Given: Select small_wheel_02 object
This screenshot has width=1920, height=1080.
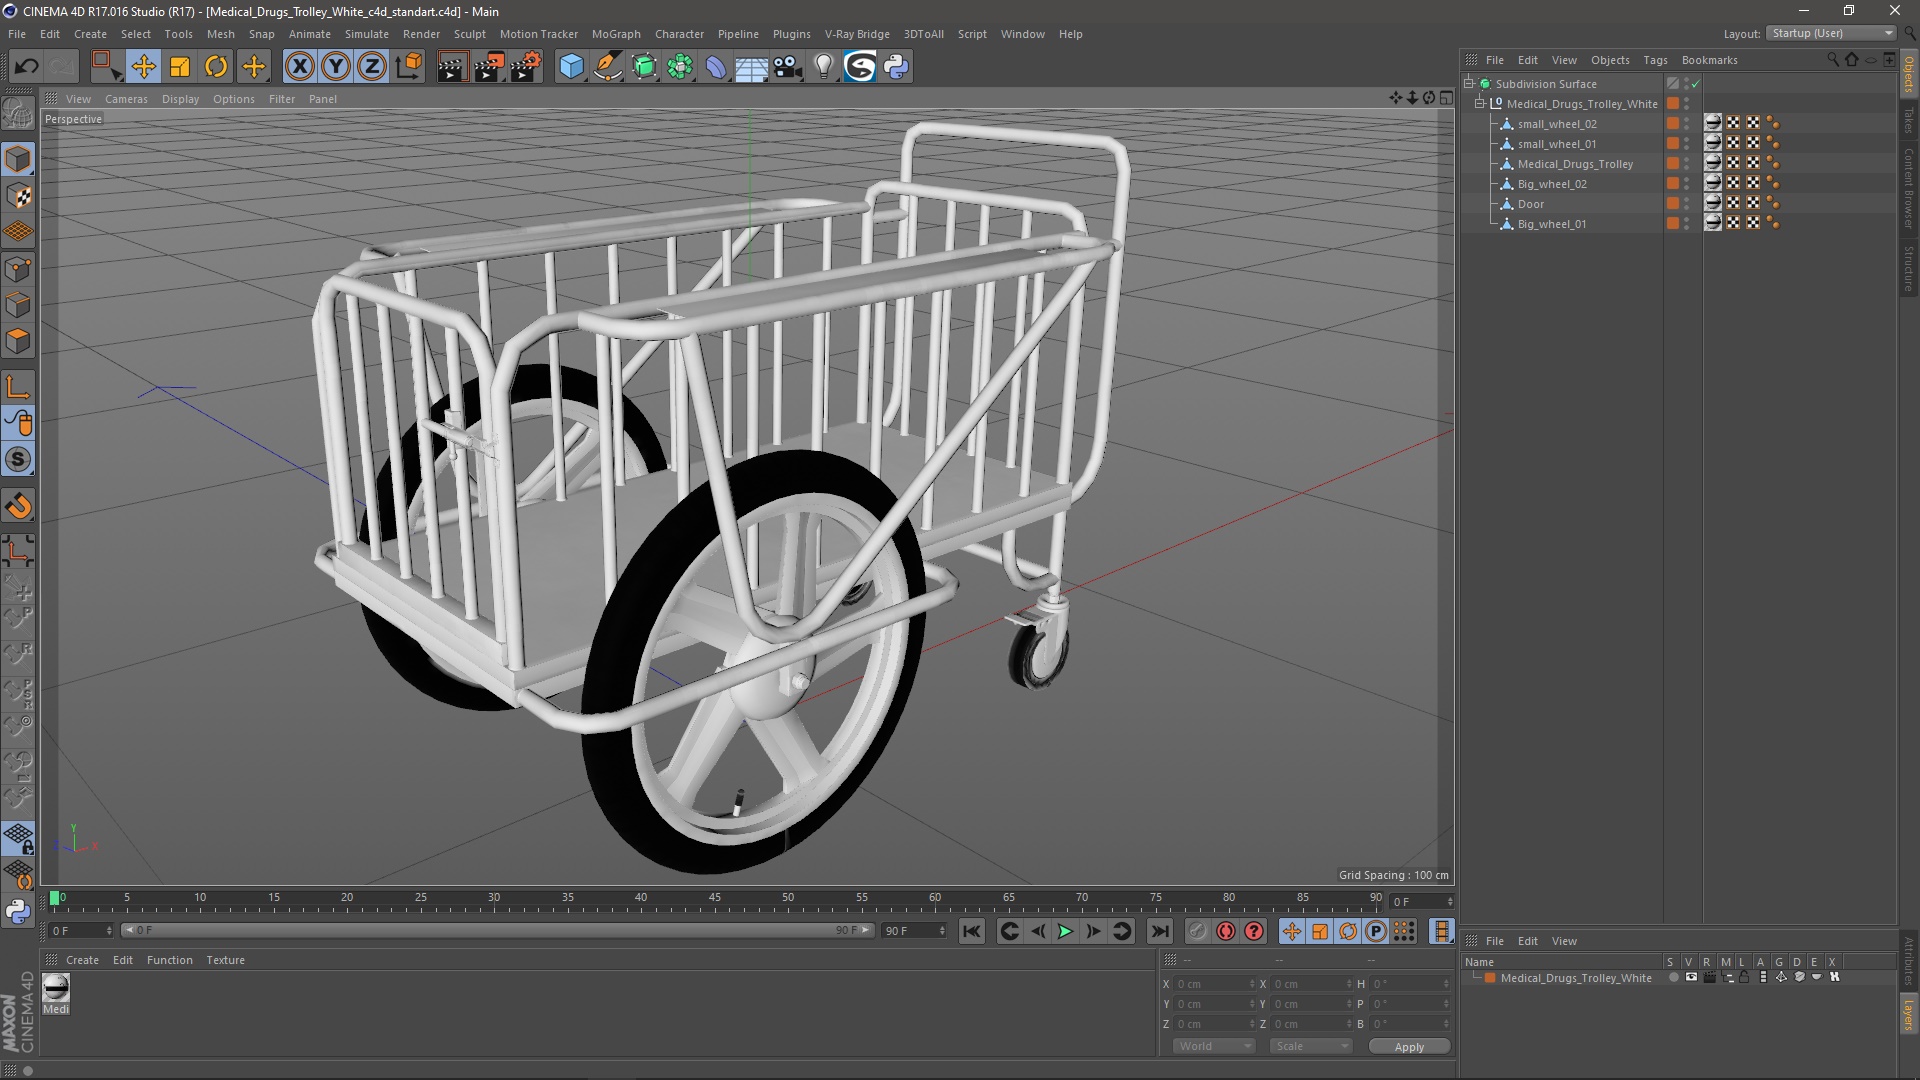Looking at the screenshot, I should click(1556, 124).
